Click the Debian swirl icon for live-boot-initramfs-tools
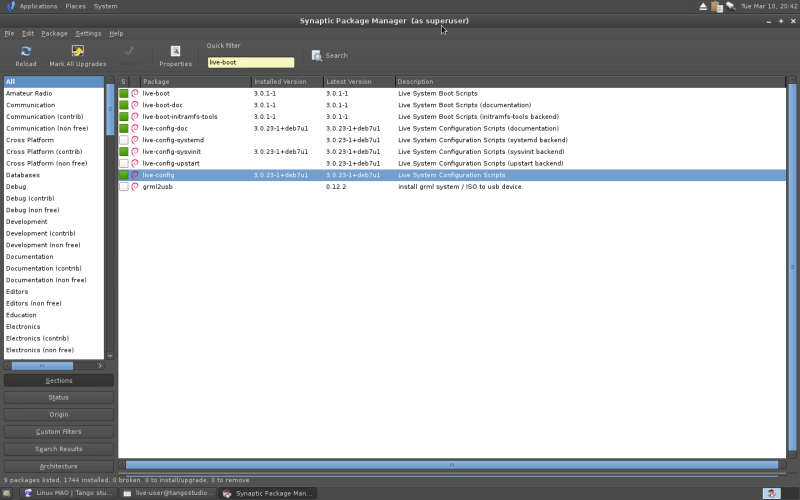This screenshot has width=800, height=500. point(135,117)
